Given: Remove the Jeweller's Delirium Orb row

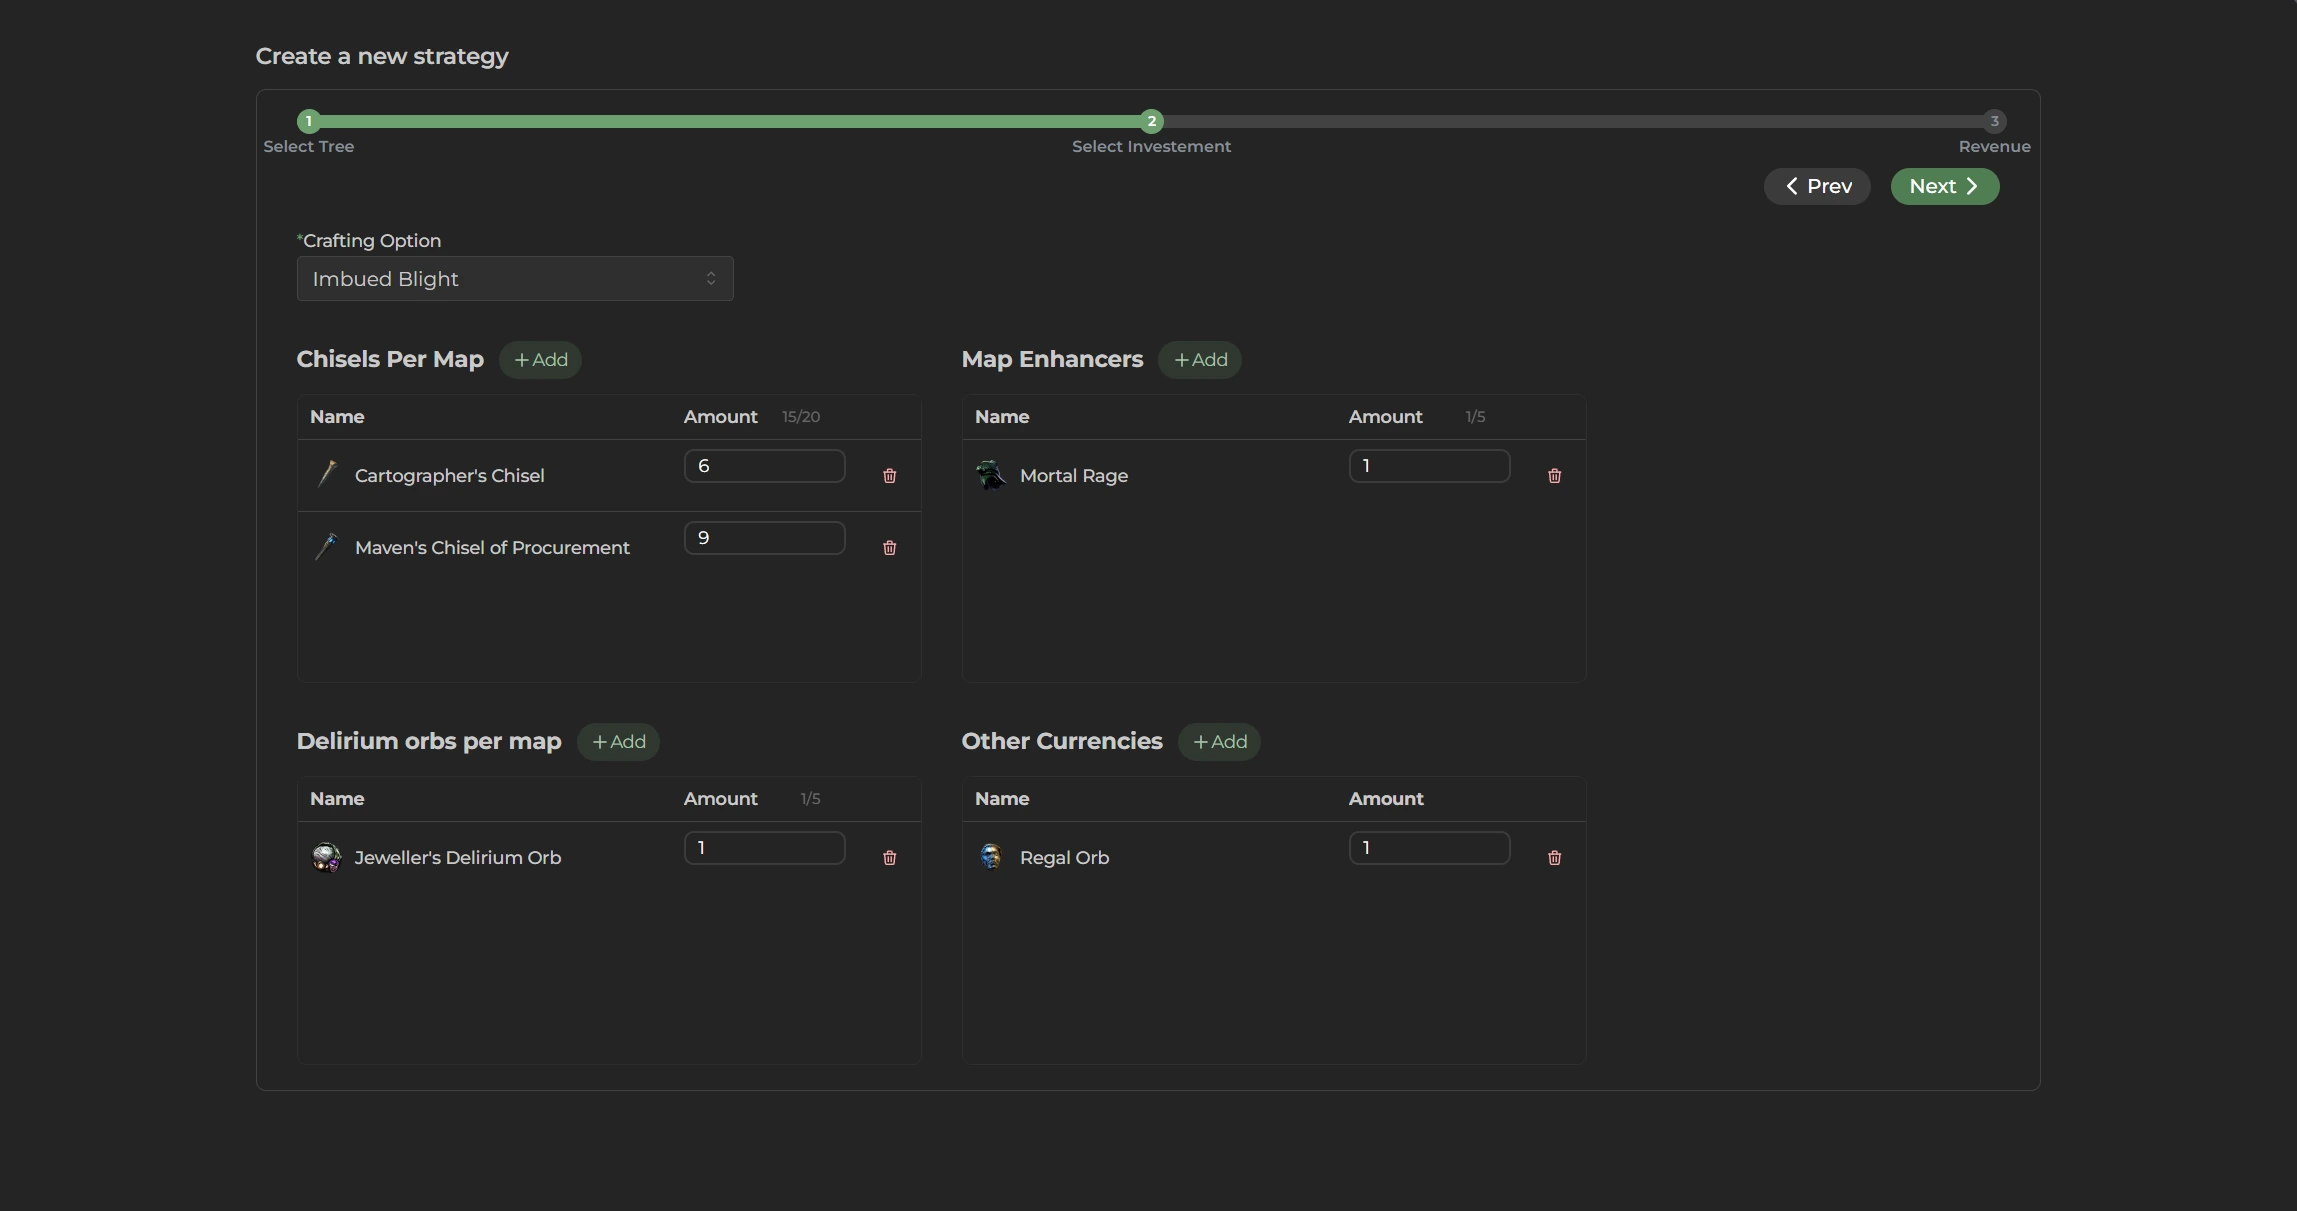Looking at the screenshot, I should click(889, 858).
